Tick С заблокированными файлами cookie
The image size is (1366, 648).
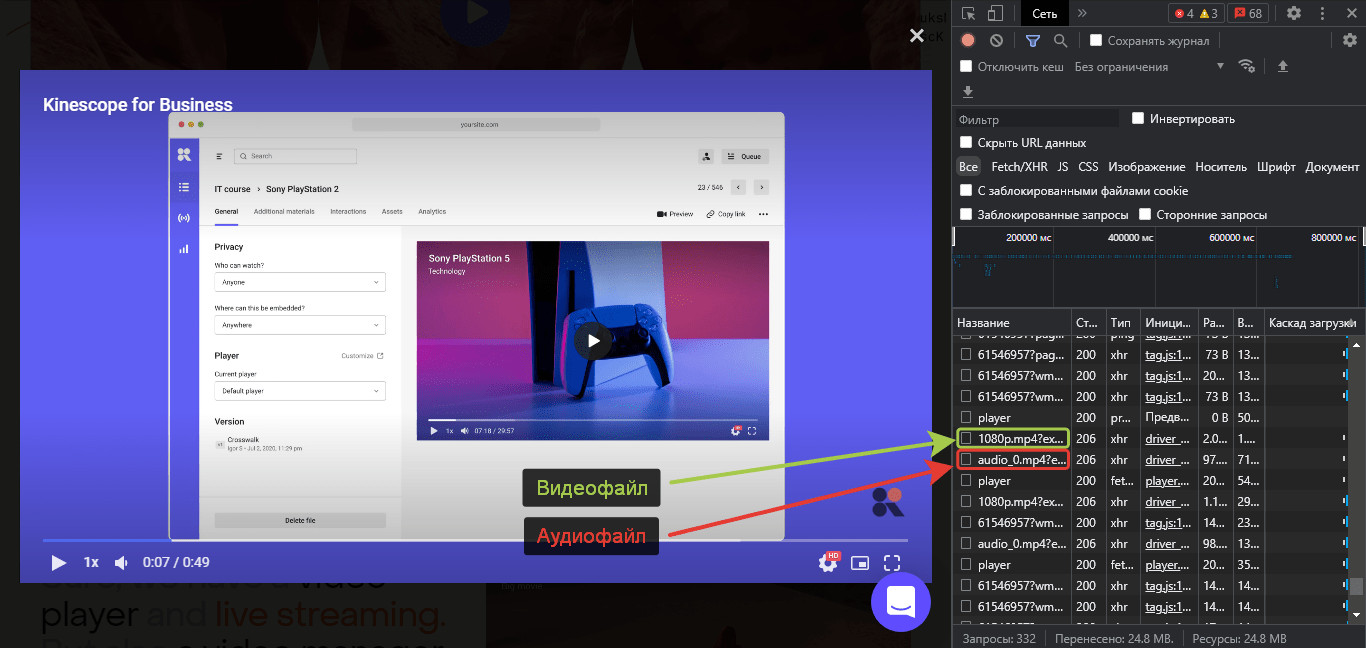[966, 190]
